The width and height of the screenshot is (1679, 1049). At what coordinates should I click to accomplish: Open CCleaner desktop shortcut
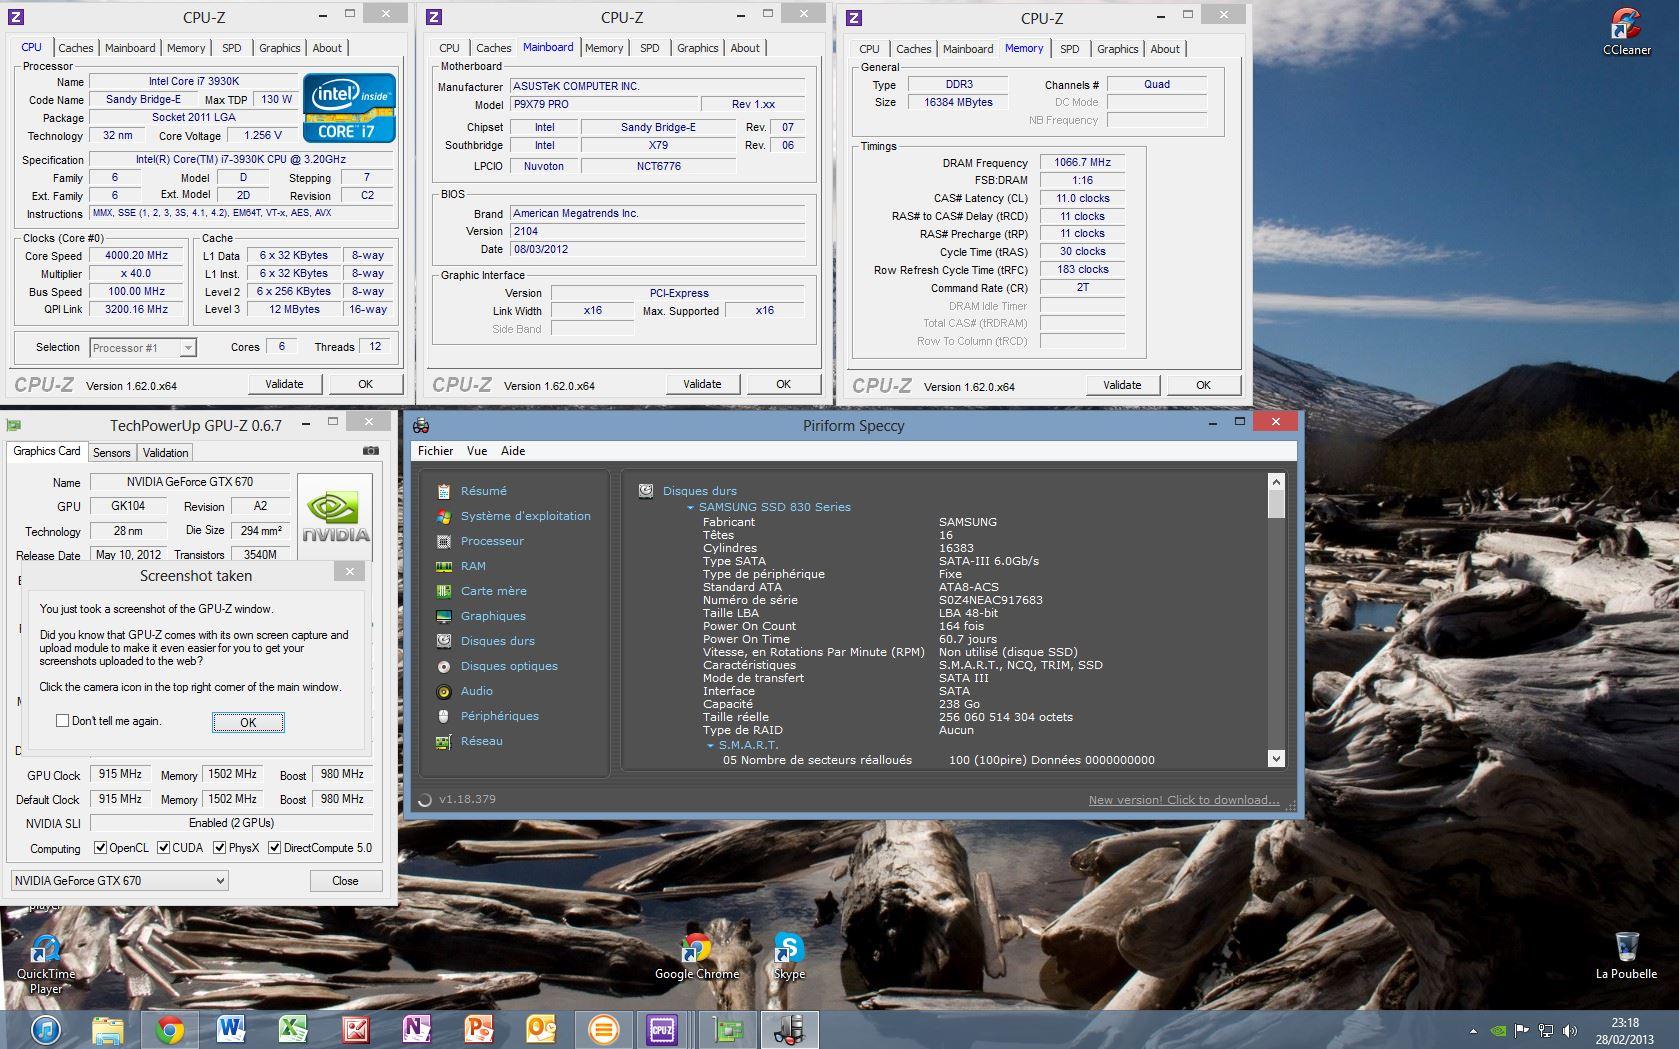pos(1627,31)
